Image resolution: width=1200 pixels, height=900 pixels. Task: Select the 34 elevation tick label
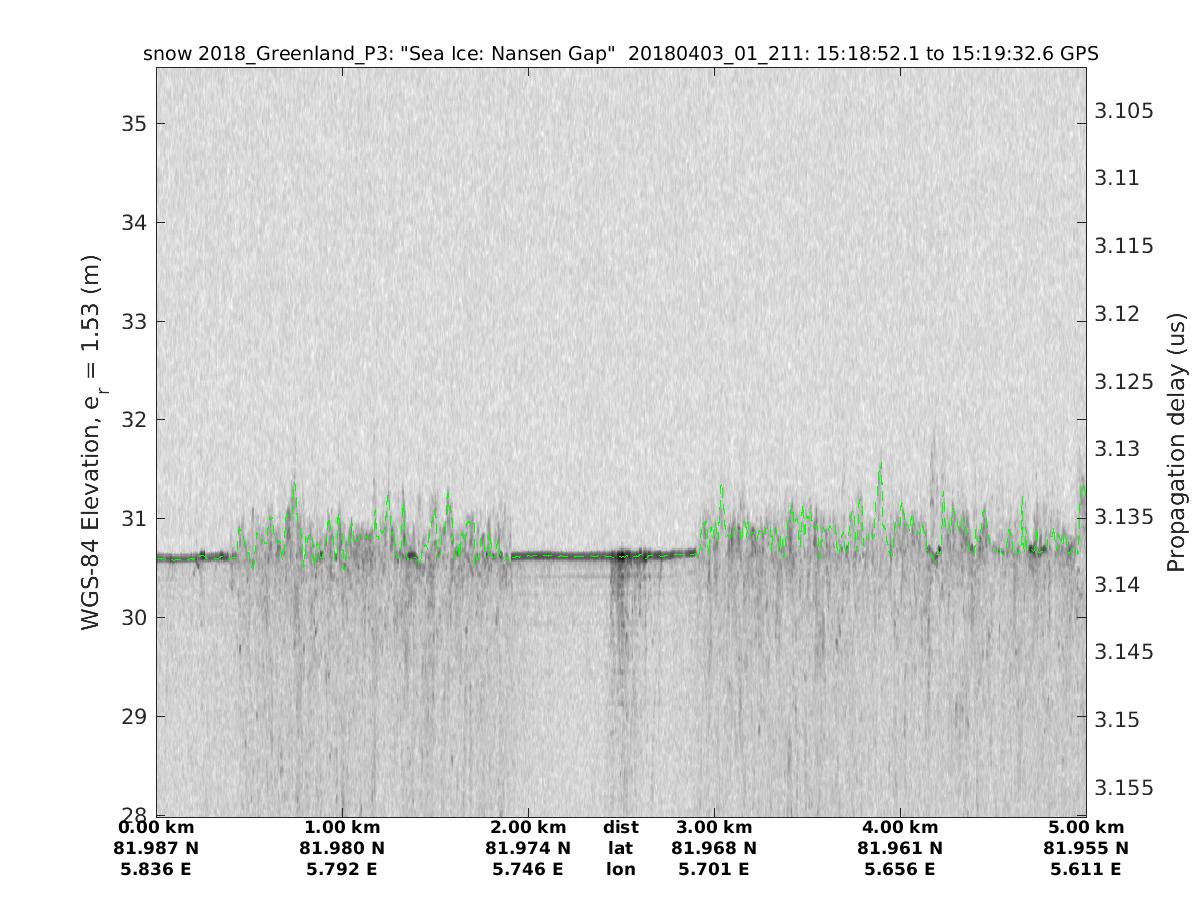[134, 223]
